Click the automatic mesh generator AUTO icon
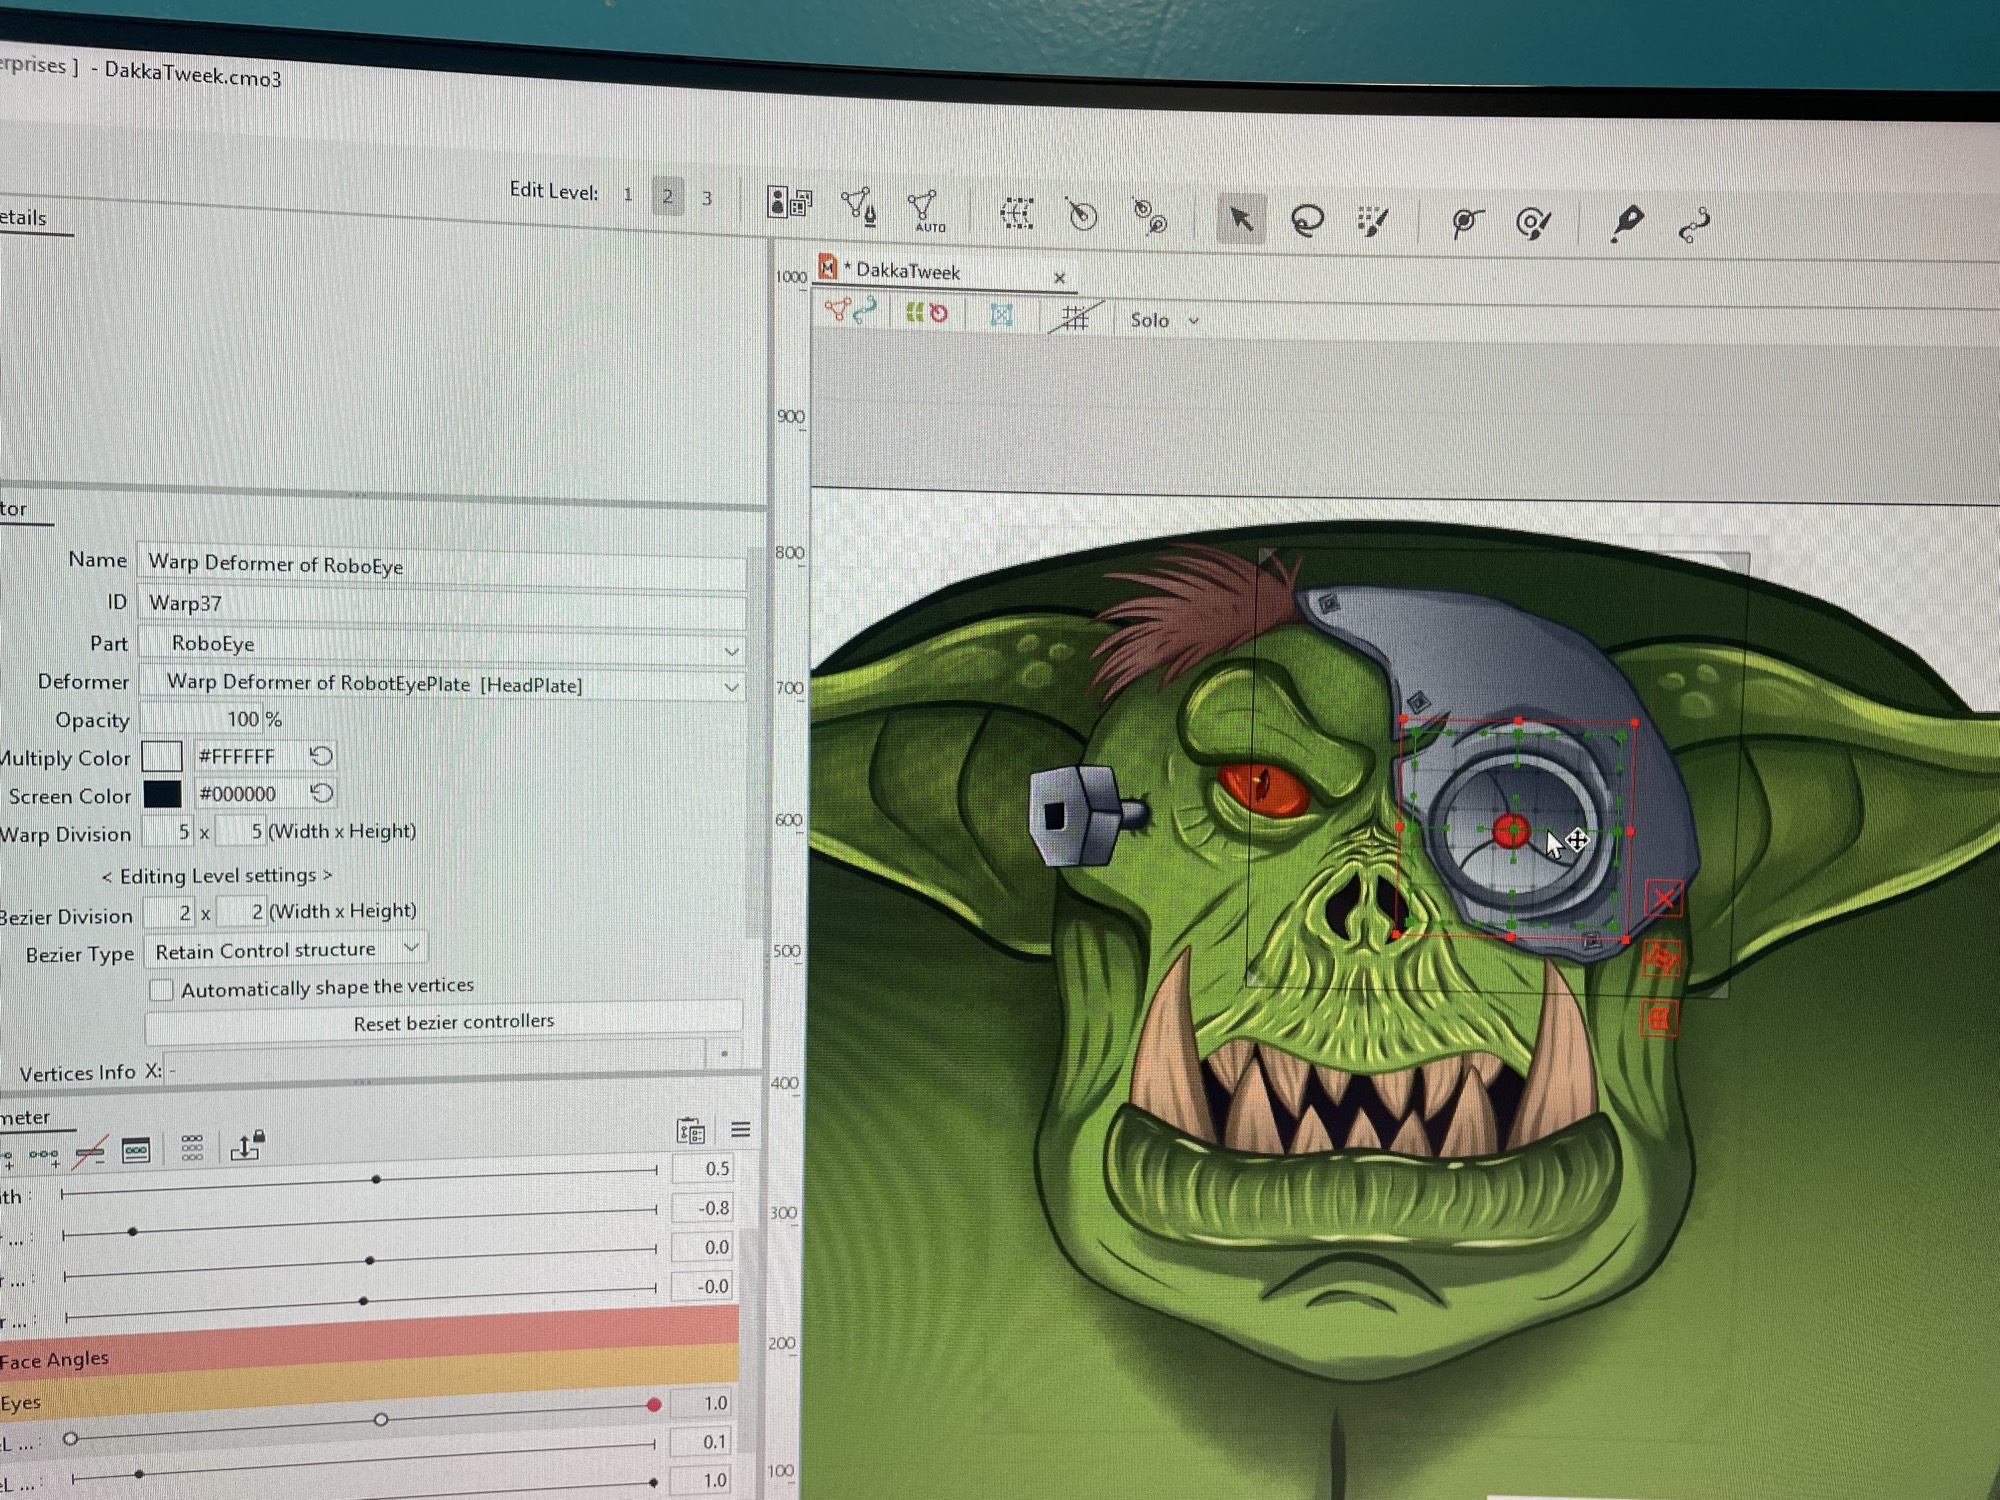 [x=925, y=211]
